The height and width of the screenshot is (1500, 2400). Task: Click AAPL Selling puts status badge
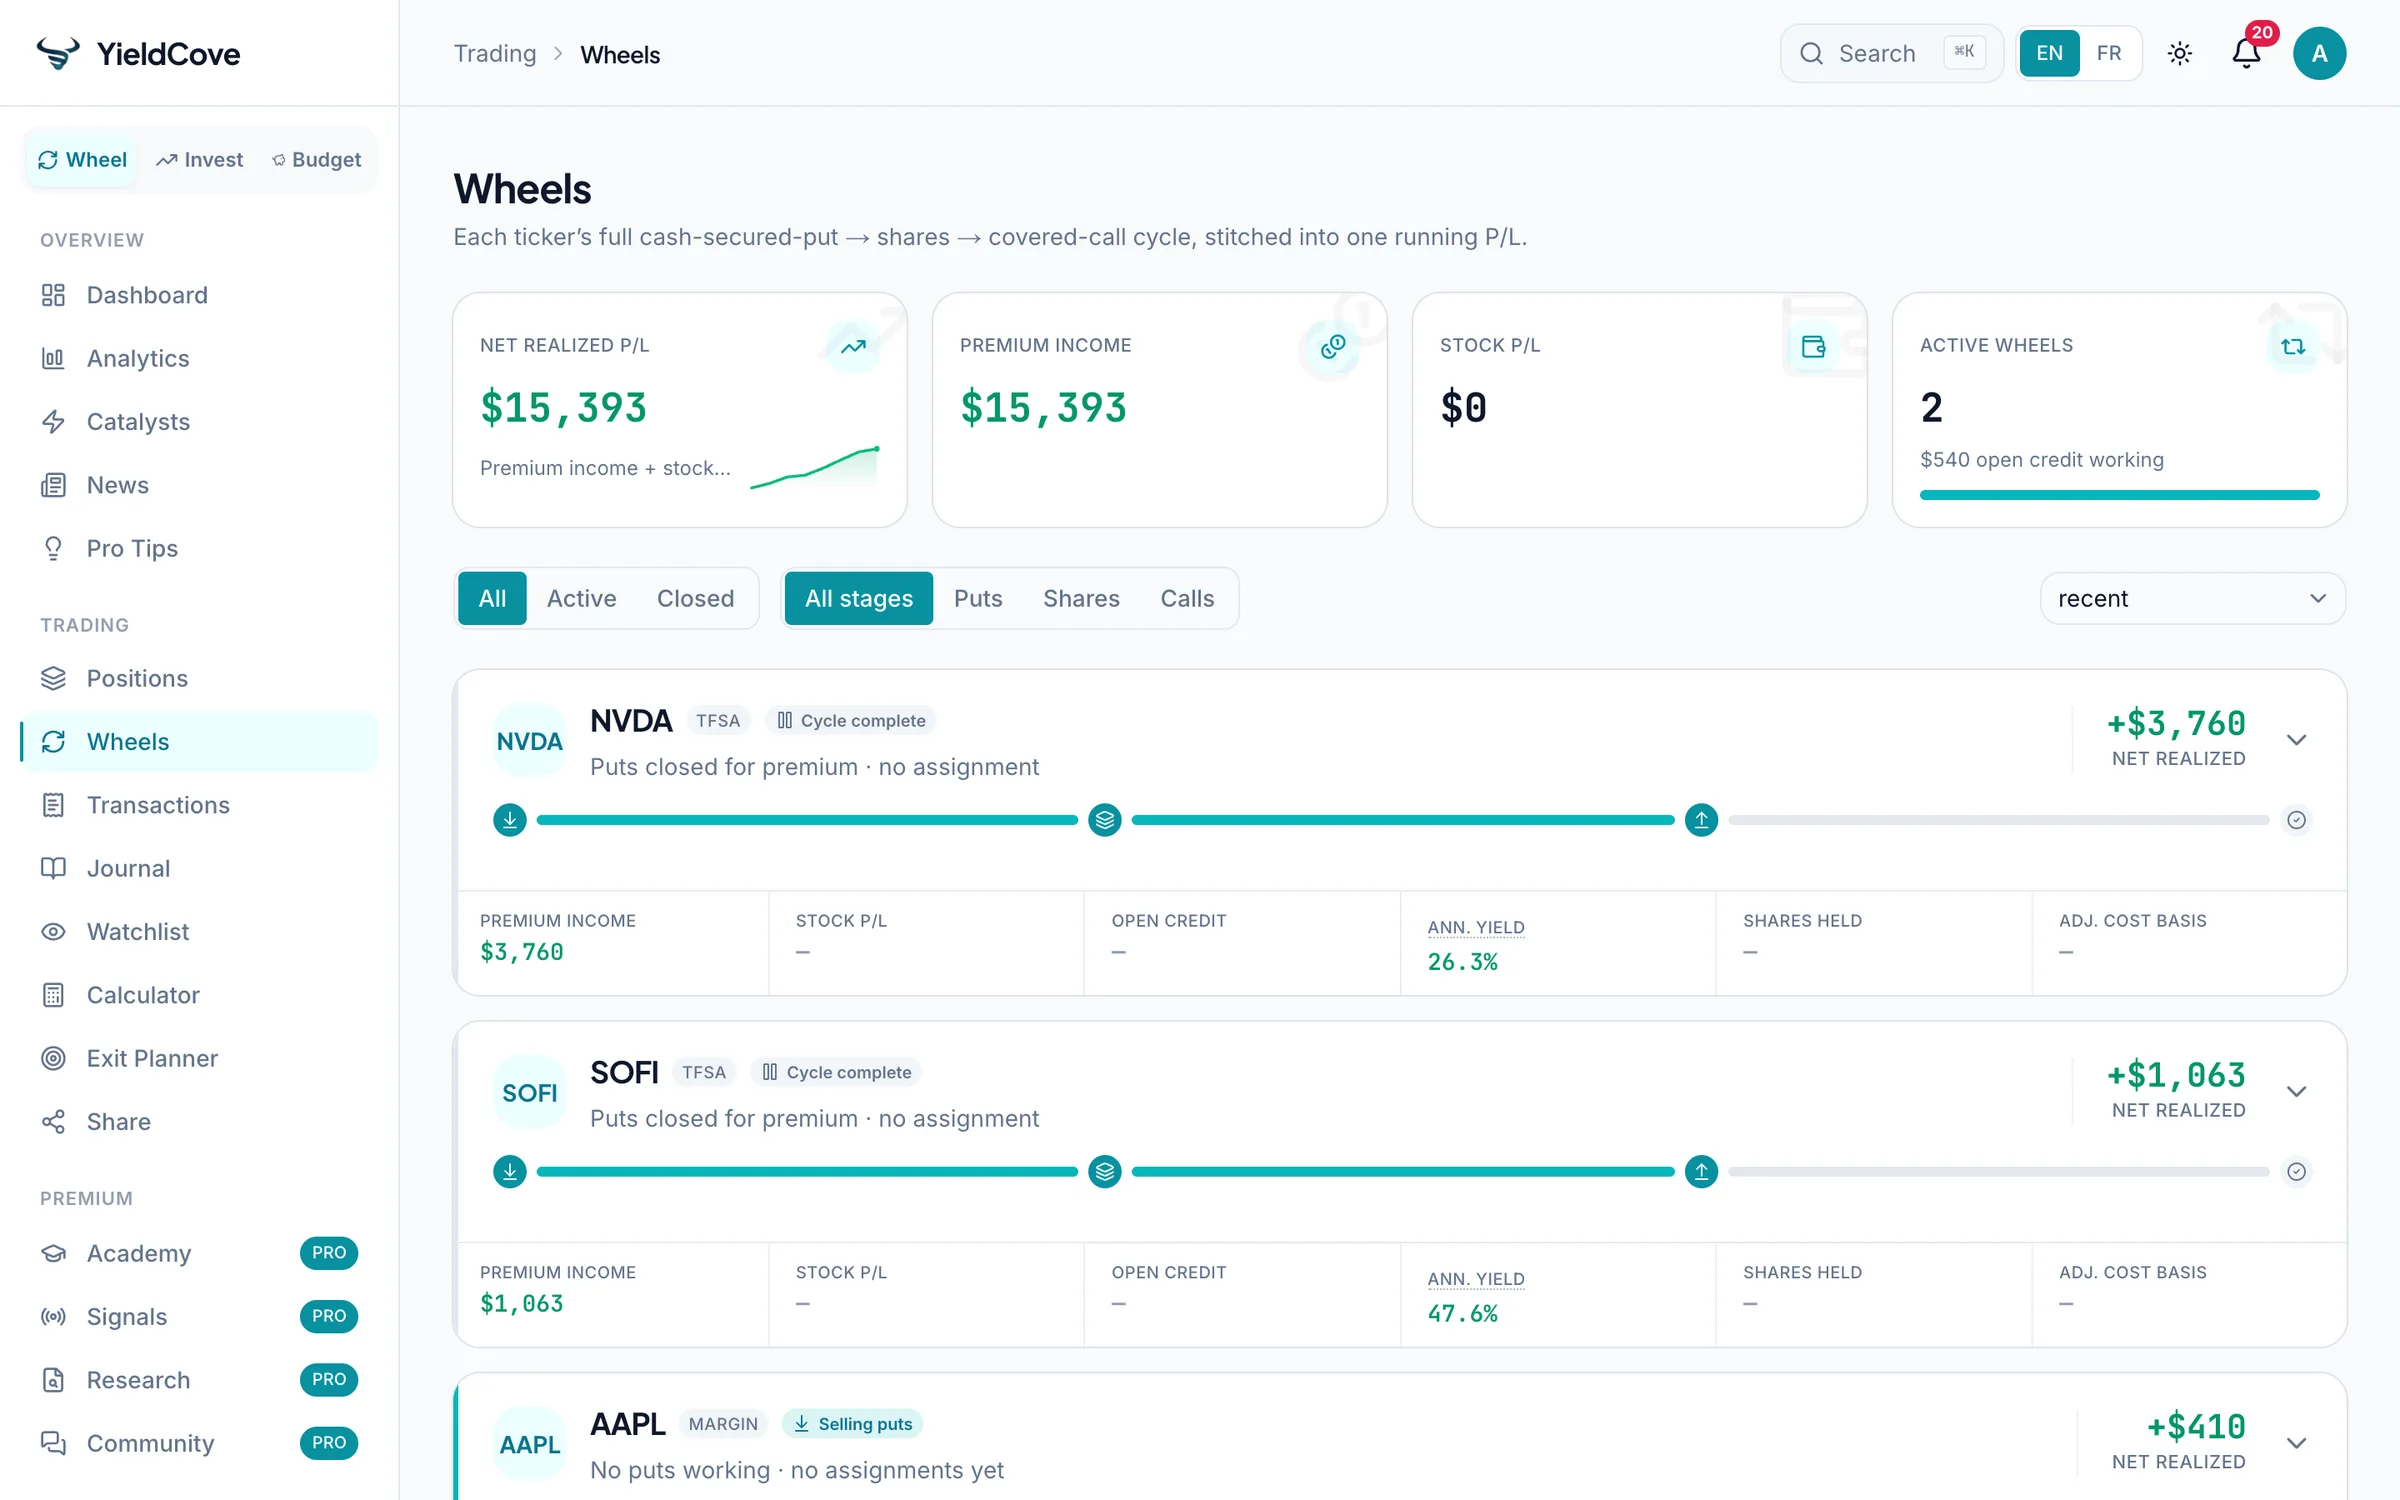point(853,1423)
